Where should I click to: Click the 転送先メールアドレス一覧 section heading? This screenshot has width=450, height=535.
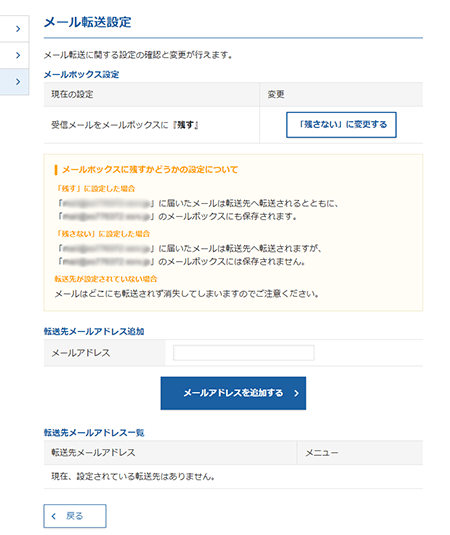tap(94, 433)
